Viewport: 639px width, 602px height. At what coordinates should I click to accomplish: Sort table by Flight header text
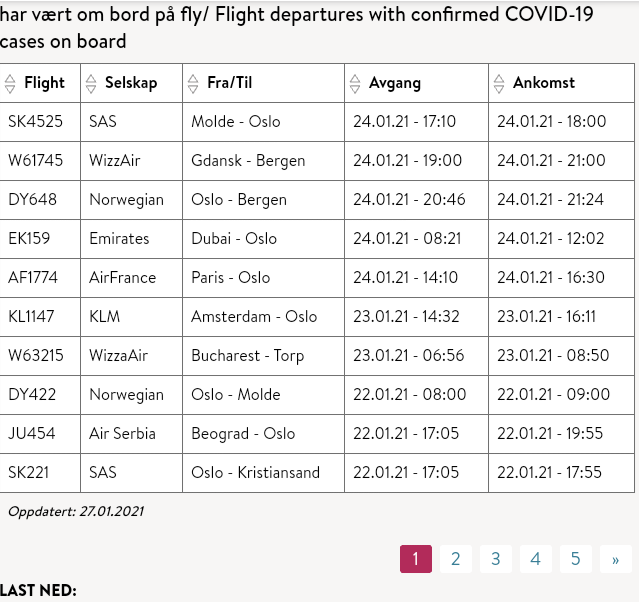tap(44, 83)
